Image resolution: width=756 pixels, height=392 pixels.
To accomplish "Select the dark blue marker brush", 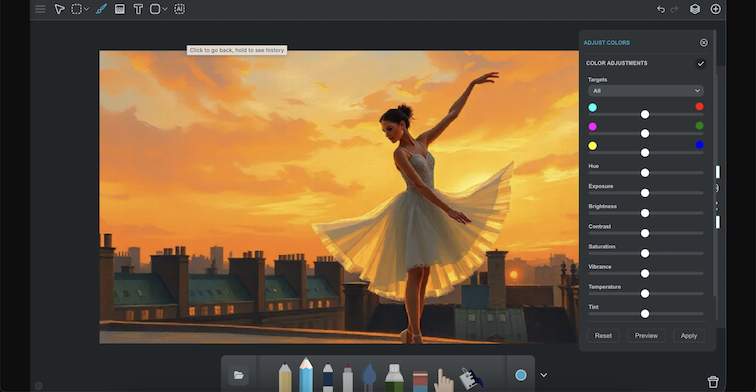I will click(x=327, y=377).
